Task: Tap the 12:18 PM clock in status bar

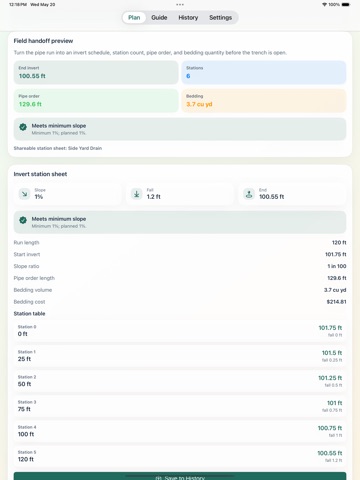Action: pos(18,5)
